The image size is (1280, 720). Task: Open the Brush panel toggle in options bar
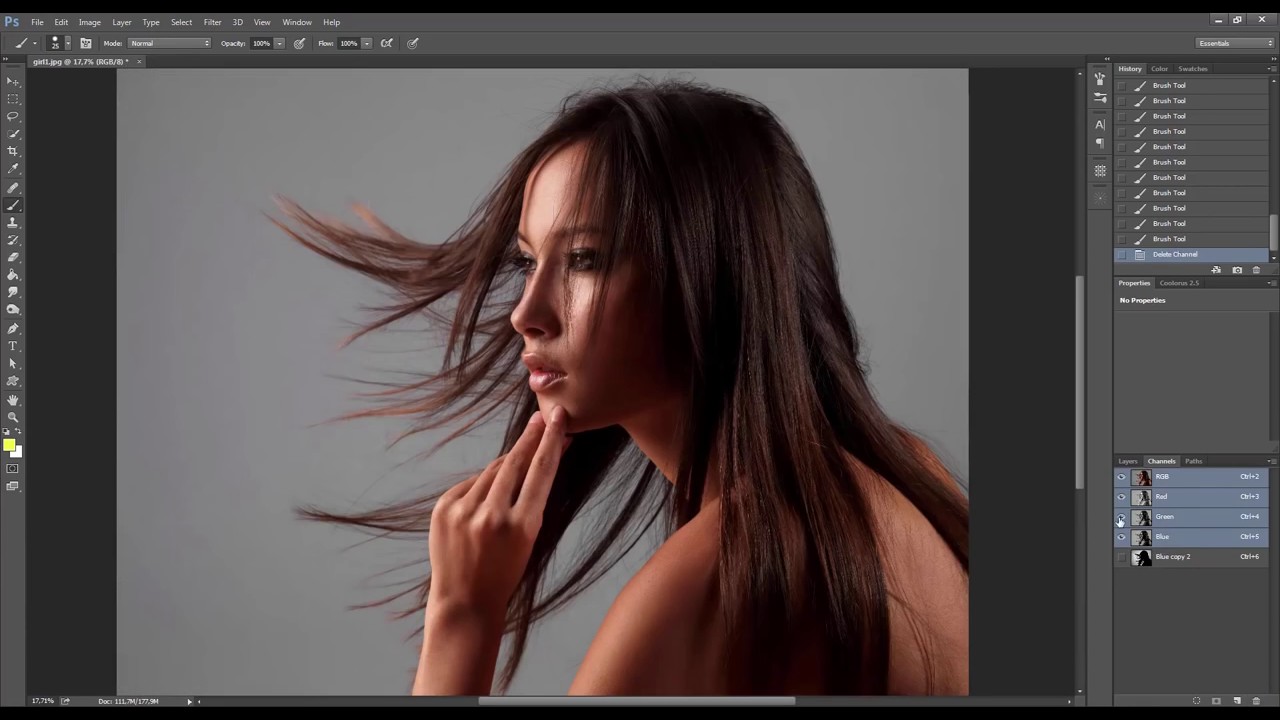(86, 43)
